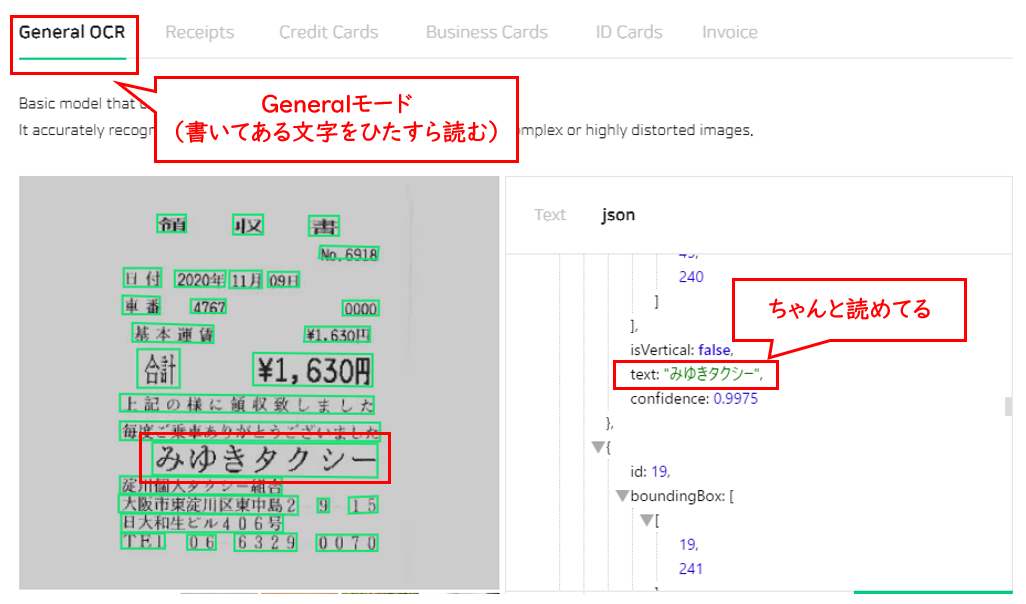Open the Business Cards tab
This screenshot has height=604, width=1026.
(487, 33)
